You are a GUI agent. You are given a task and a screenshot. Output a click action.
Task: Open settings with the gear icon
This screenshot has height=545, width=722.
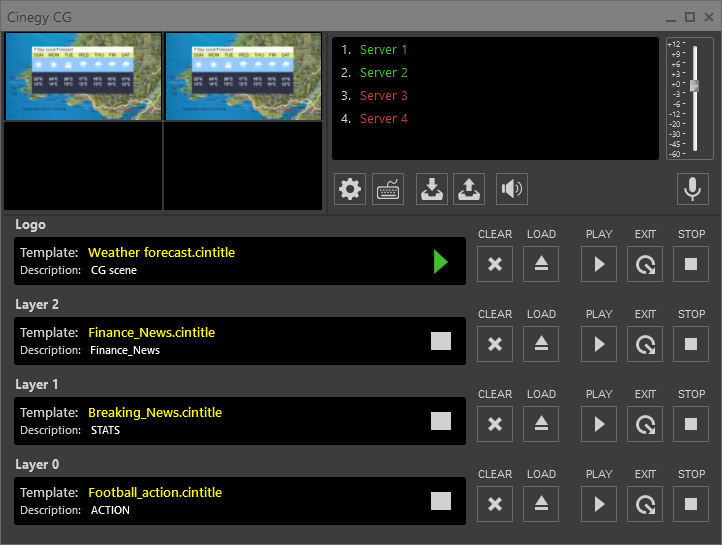(350, 189)
